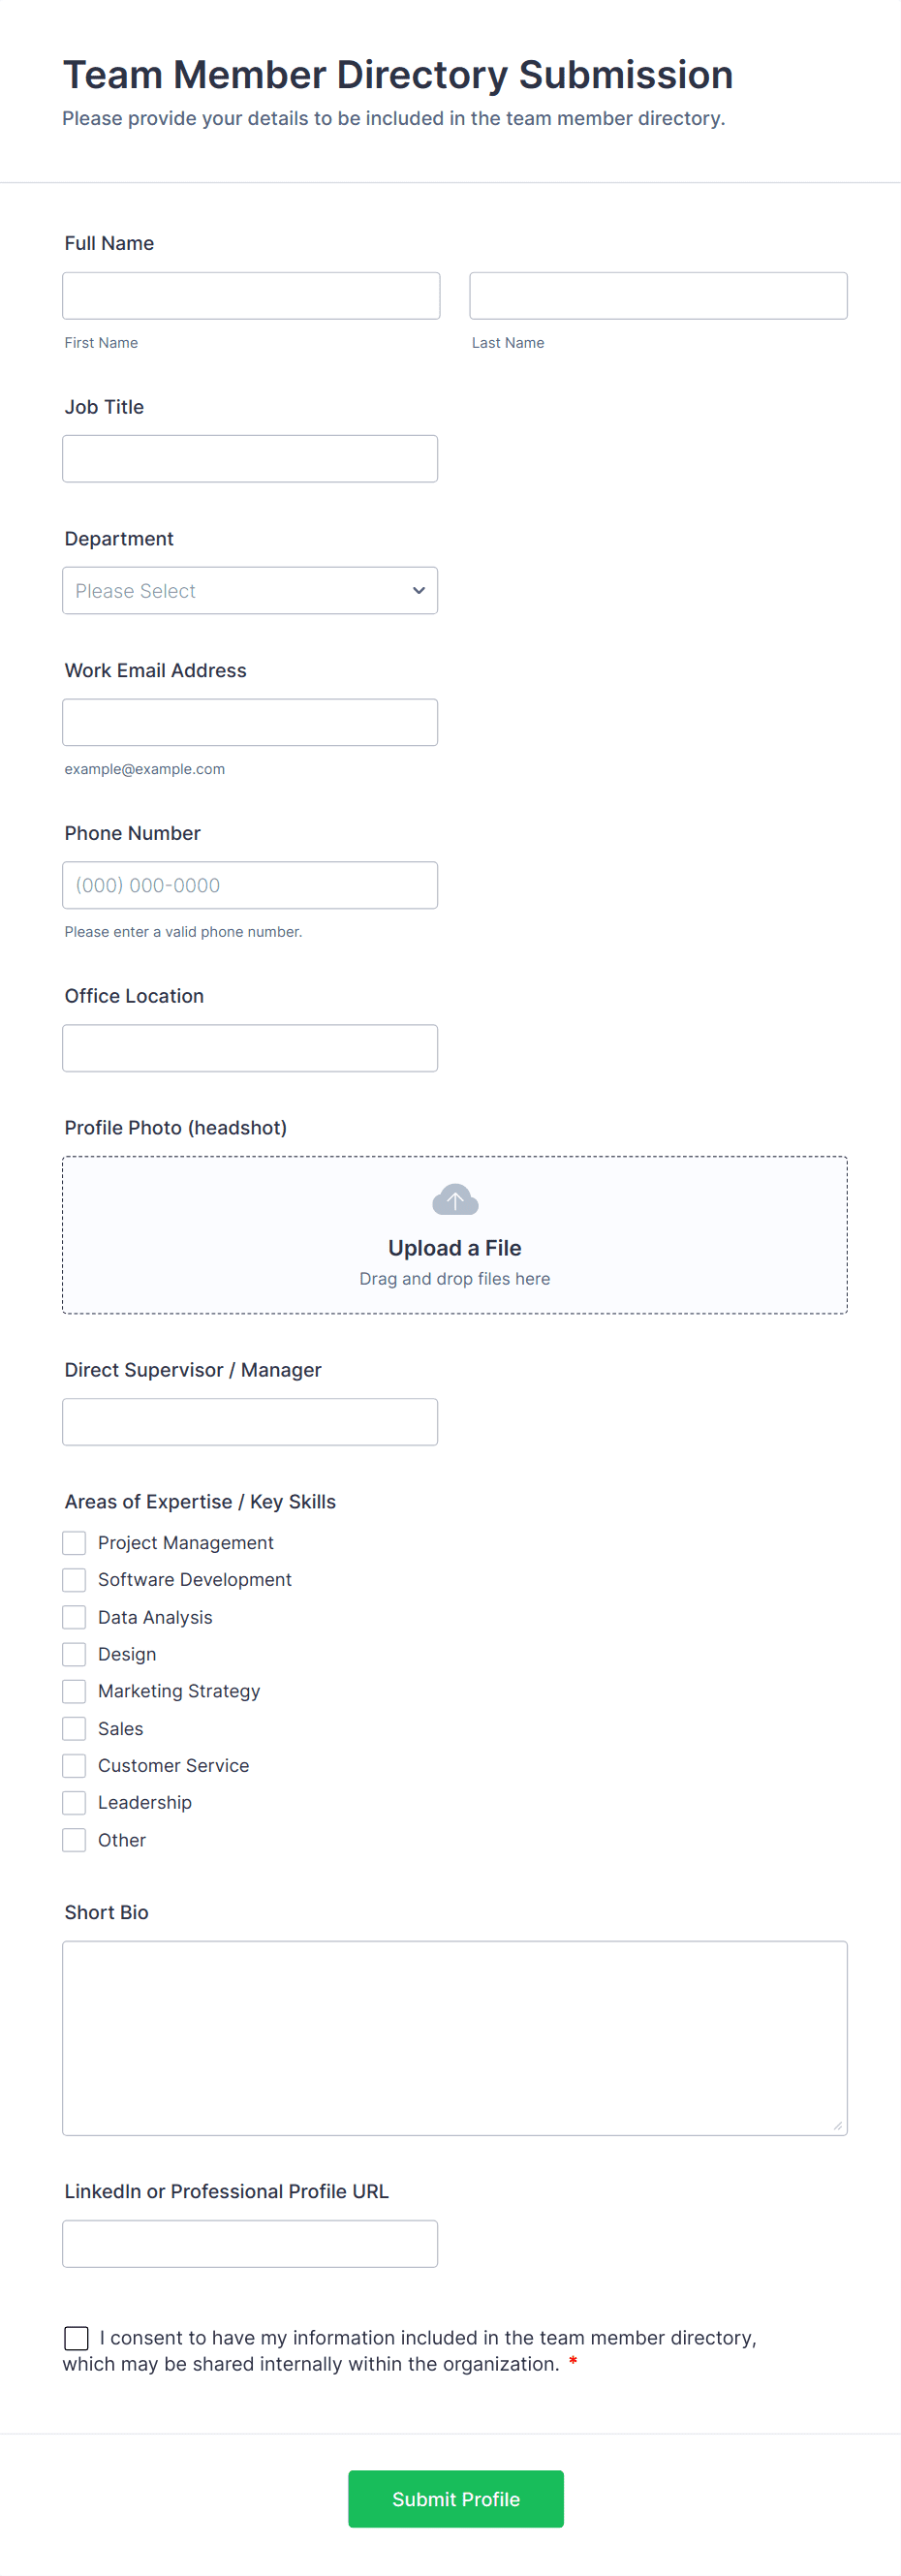Toggle the Sales checkbox
The image size is (901, 2576).
(x=73, y=1727)
